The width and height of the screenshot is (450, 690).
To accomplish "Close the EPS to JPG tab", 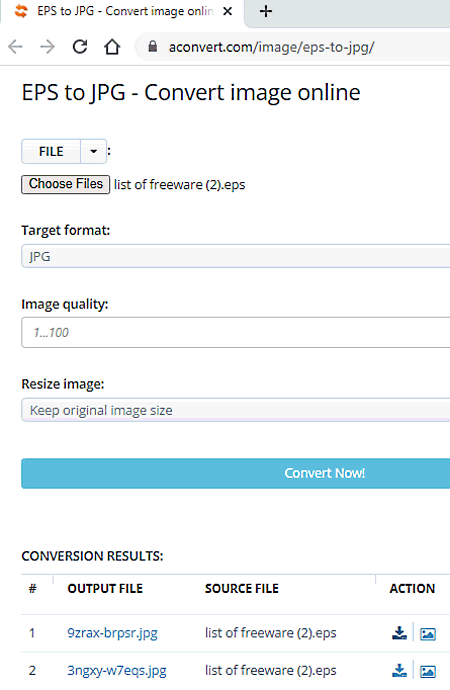I will click(x=227, y=11).
